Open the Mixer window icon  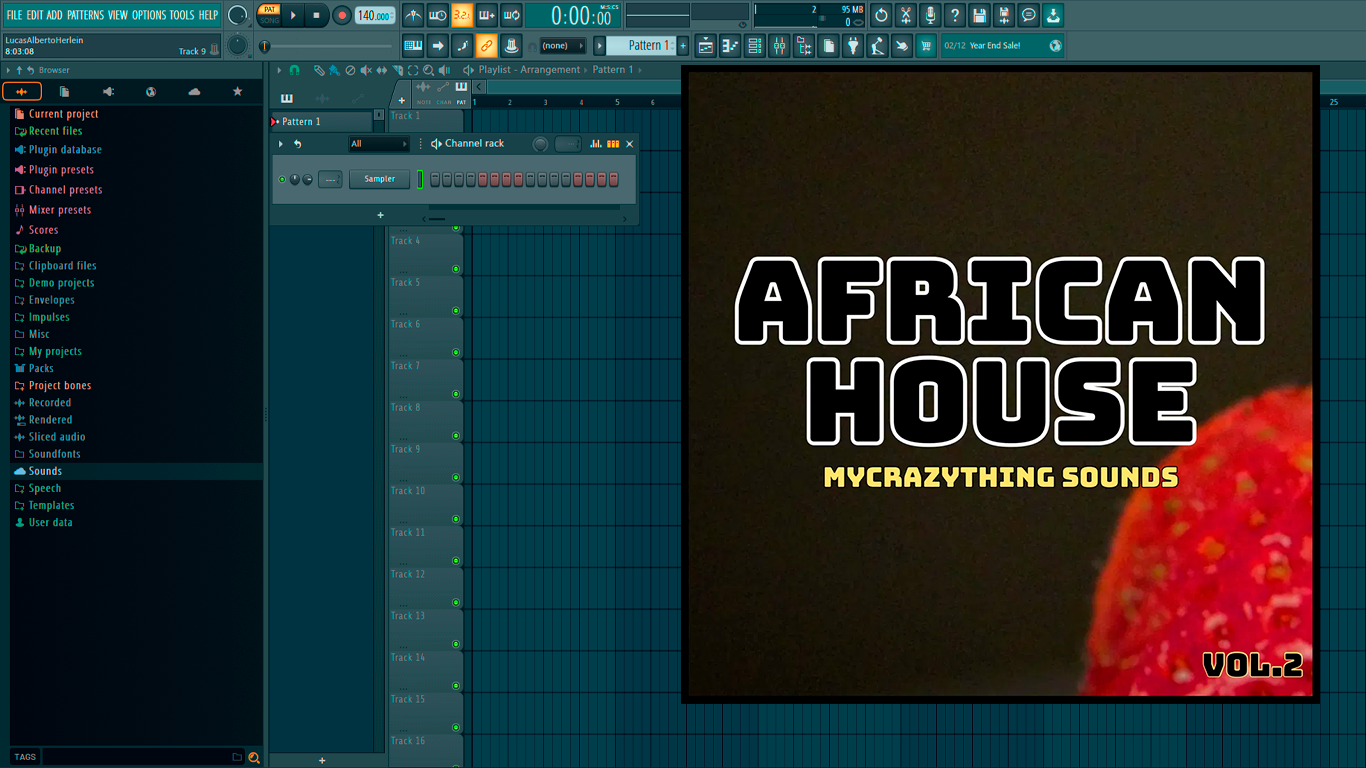coord(779,45)
